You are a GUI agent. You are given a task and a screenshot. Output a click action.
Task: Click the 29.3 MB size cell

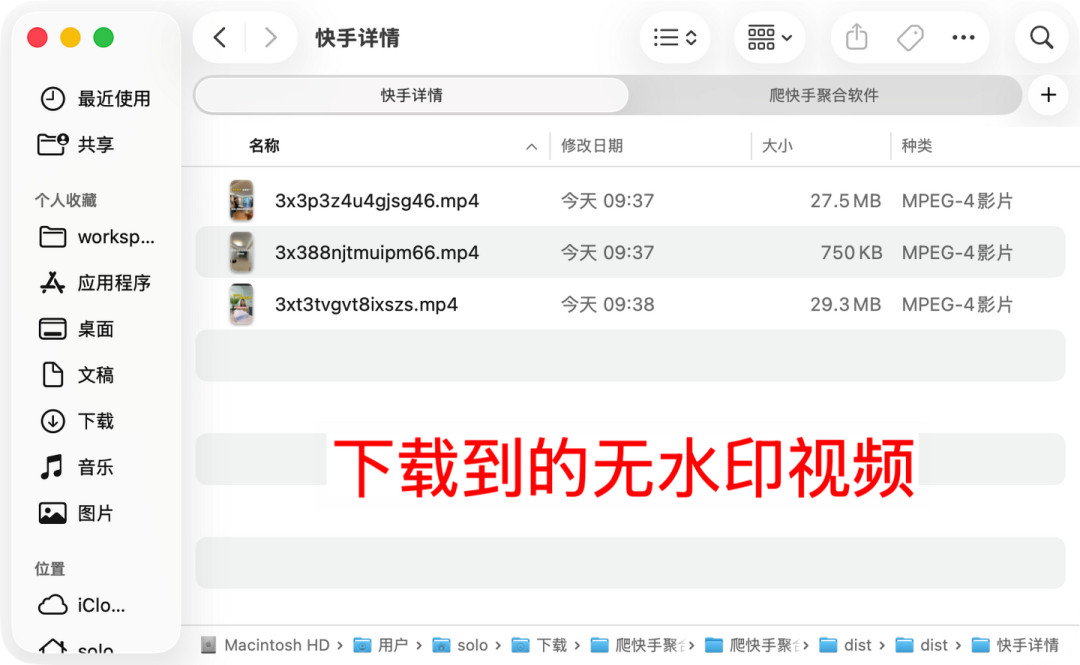(845, 304)
